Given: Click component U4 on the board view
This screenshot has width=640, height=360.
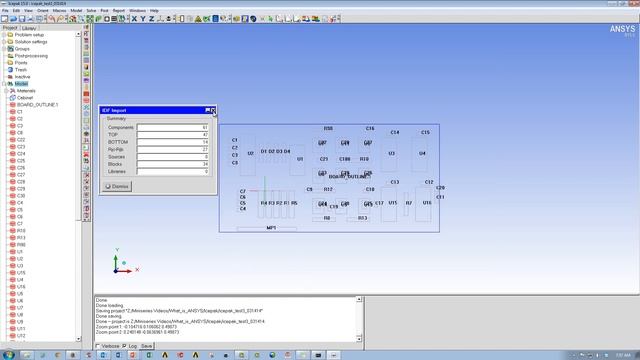Looking at the screenshot, I should pos(422,153).
